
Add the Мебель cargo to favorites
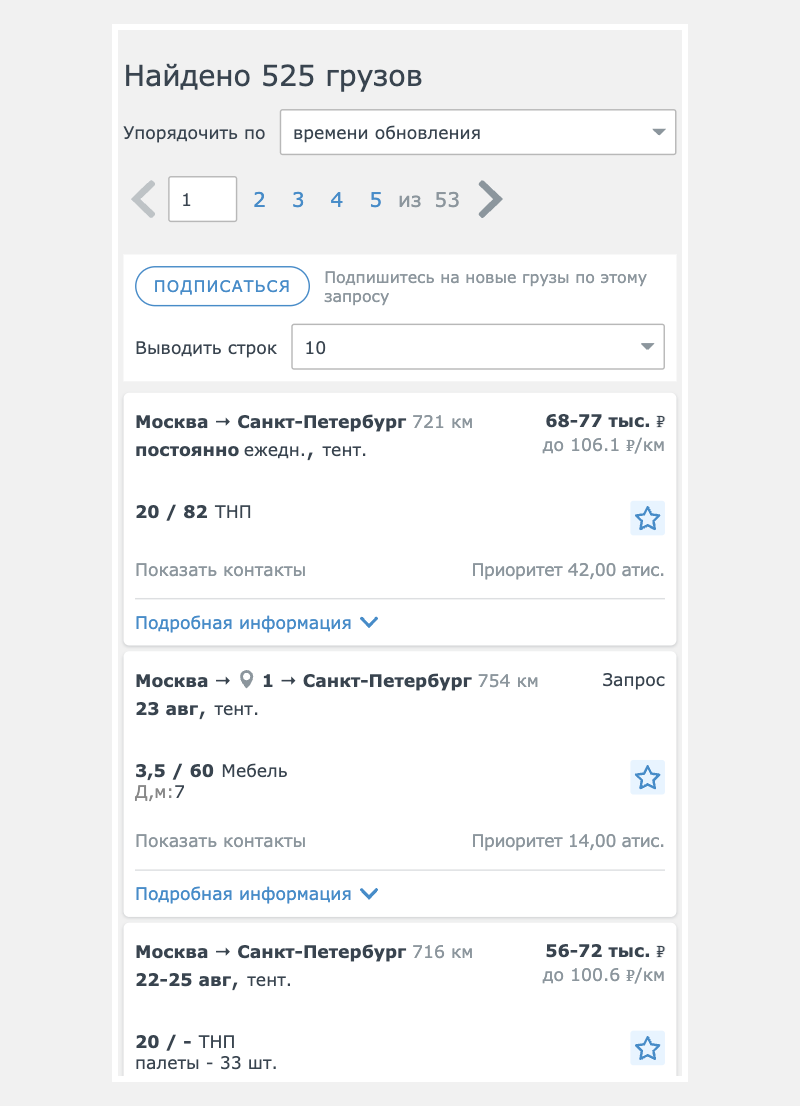[648, 778]
